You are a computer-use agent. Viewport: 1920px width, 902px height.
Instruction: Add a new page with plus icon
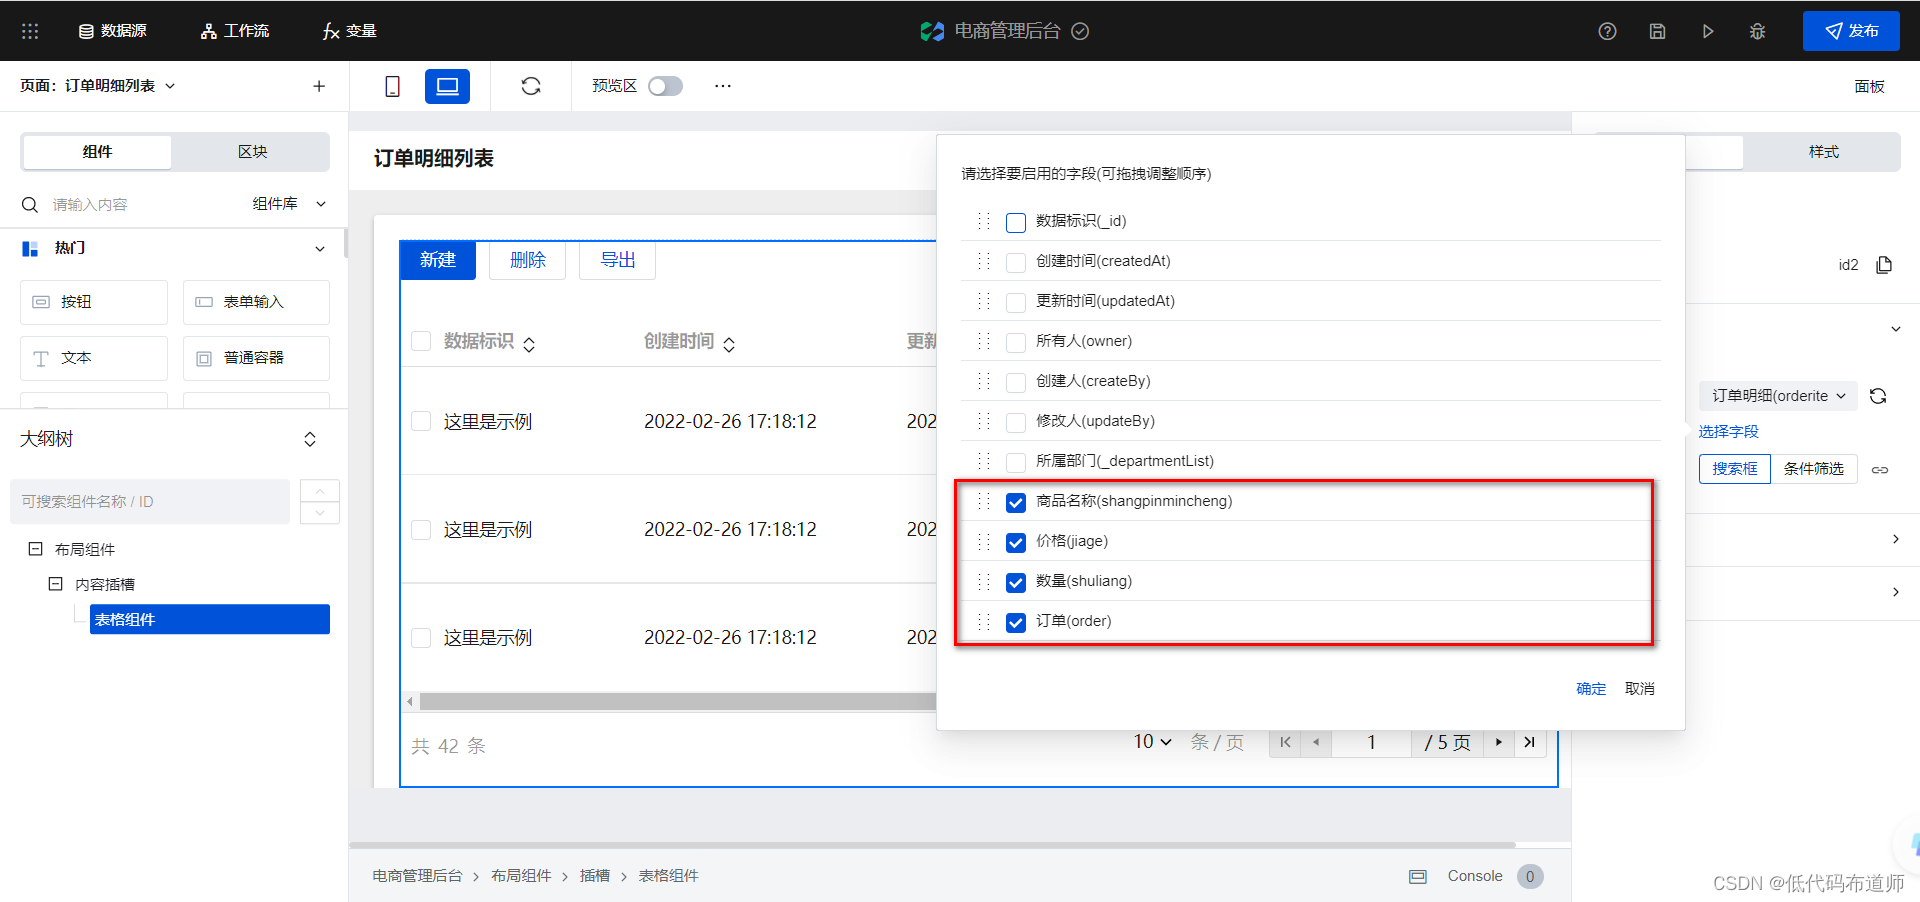pos(319,86)
